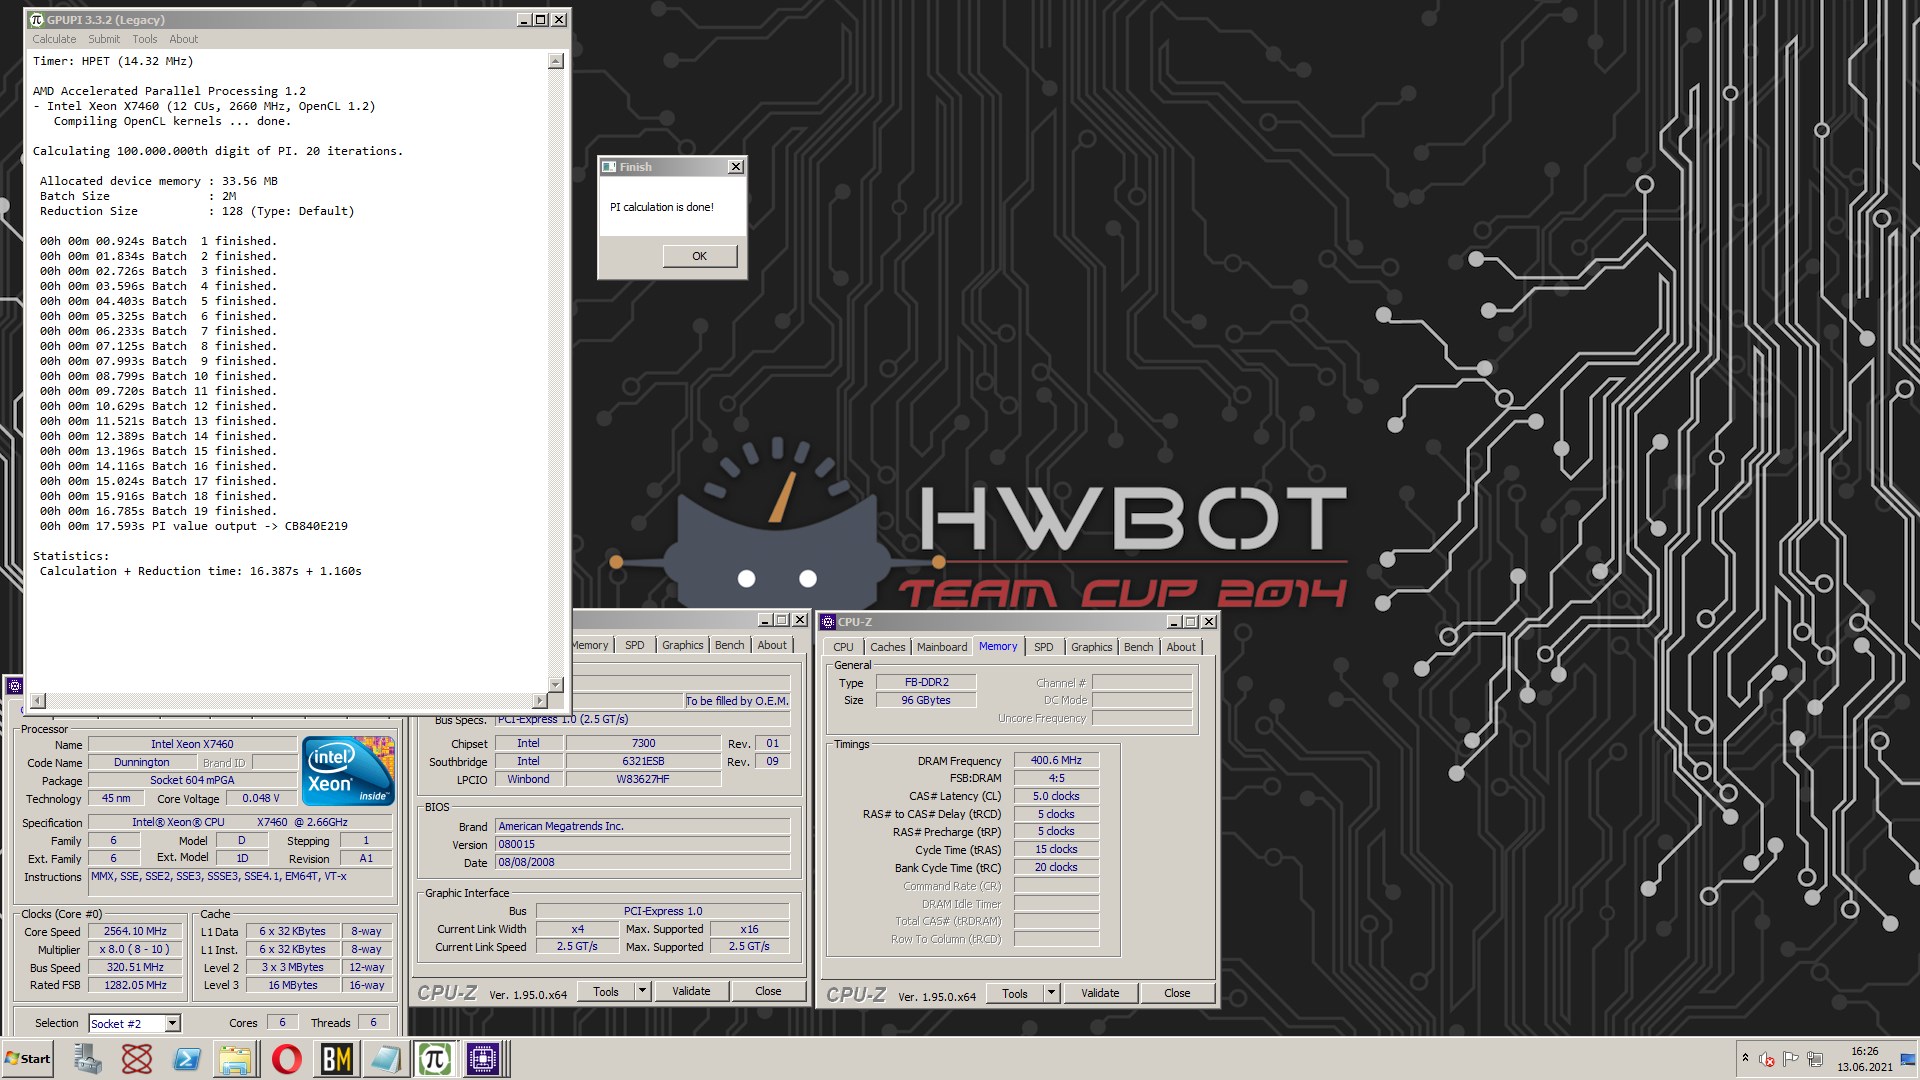The width and height of the screenshot is (1920, 1080).
Task: Click the 96 GBytes memory size field
Action: point(926,700)
